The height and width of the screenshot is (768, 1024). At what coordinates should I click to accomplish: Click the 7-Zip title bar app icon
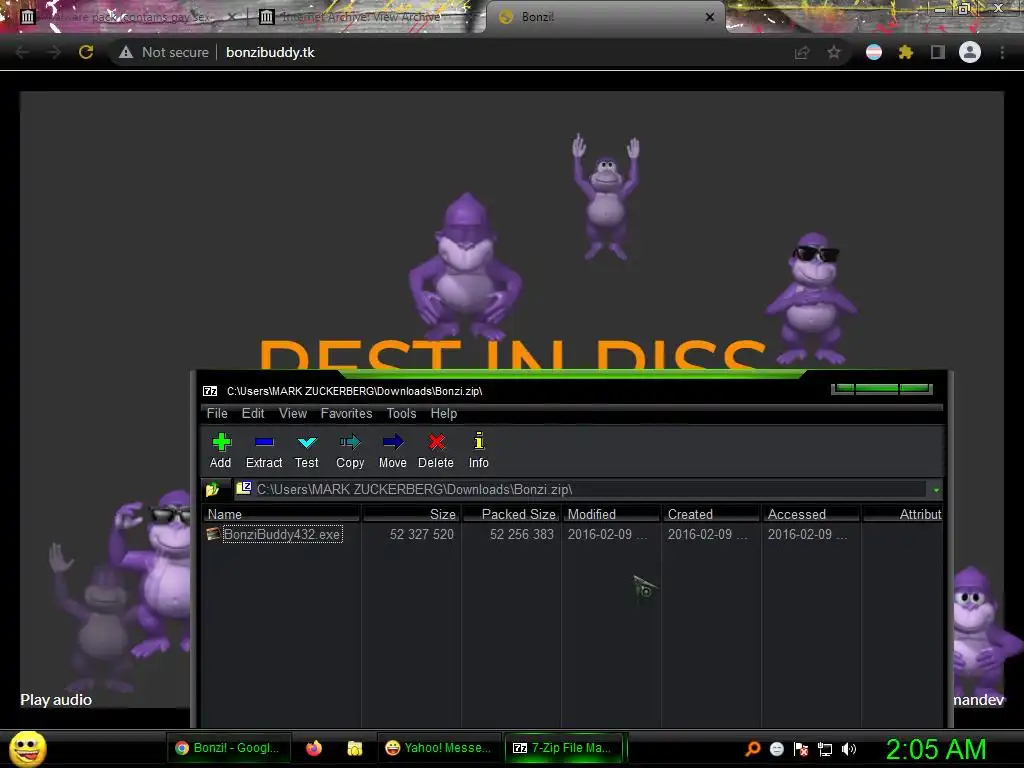coord(210,391)
